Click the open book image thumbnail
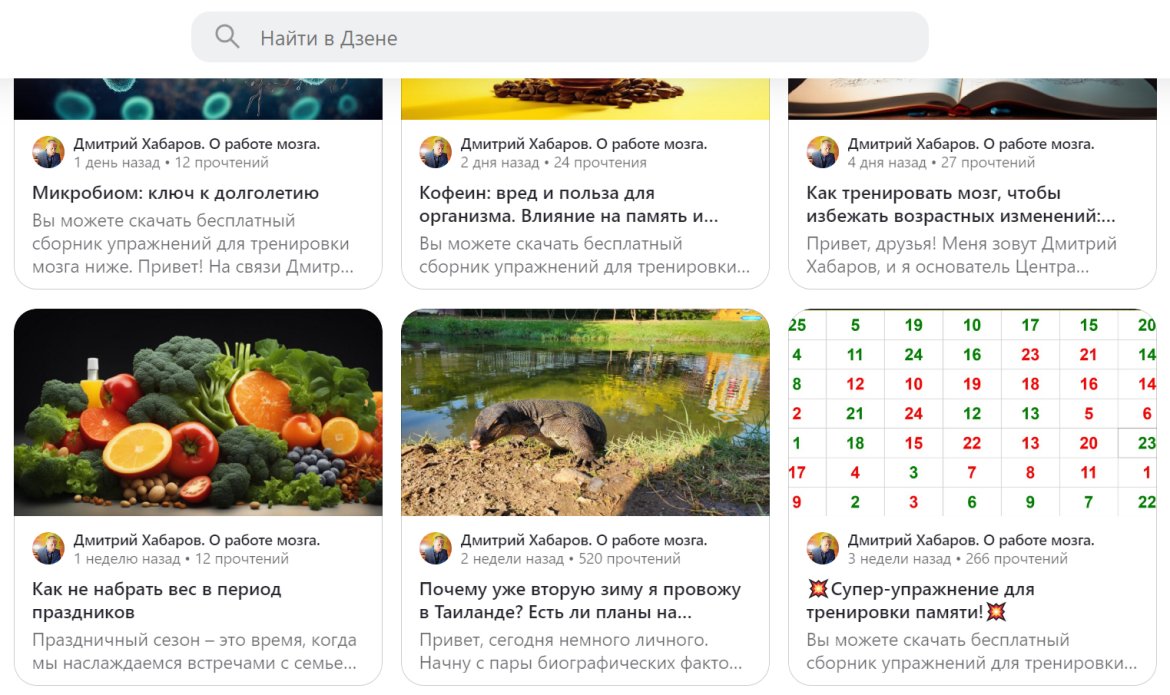This screenshot has height=695, width=1170. pyautogui.click(x=972, y=99)
